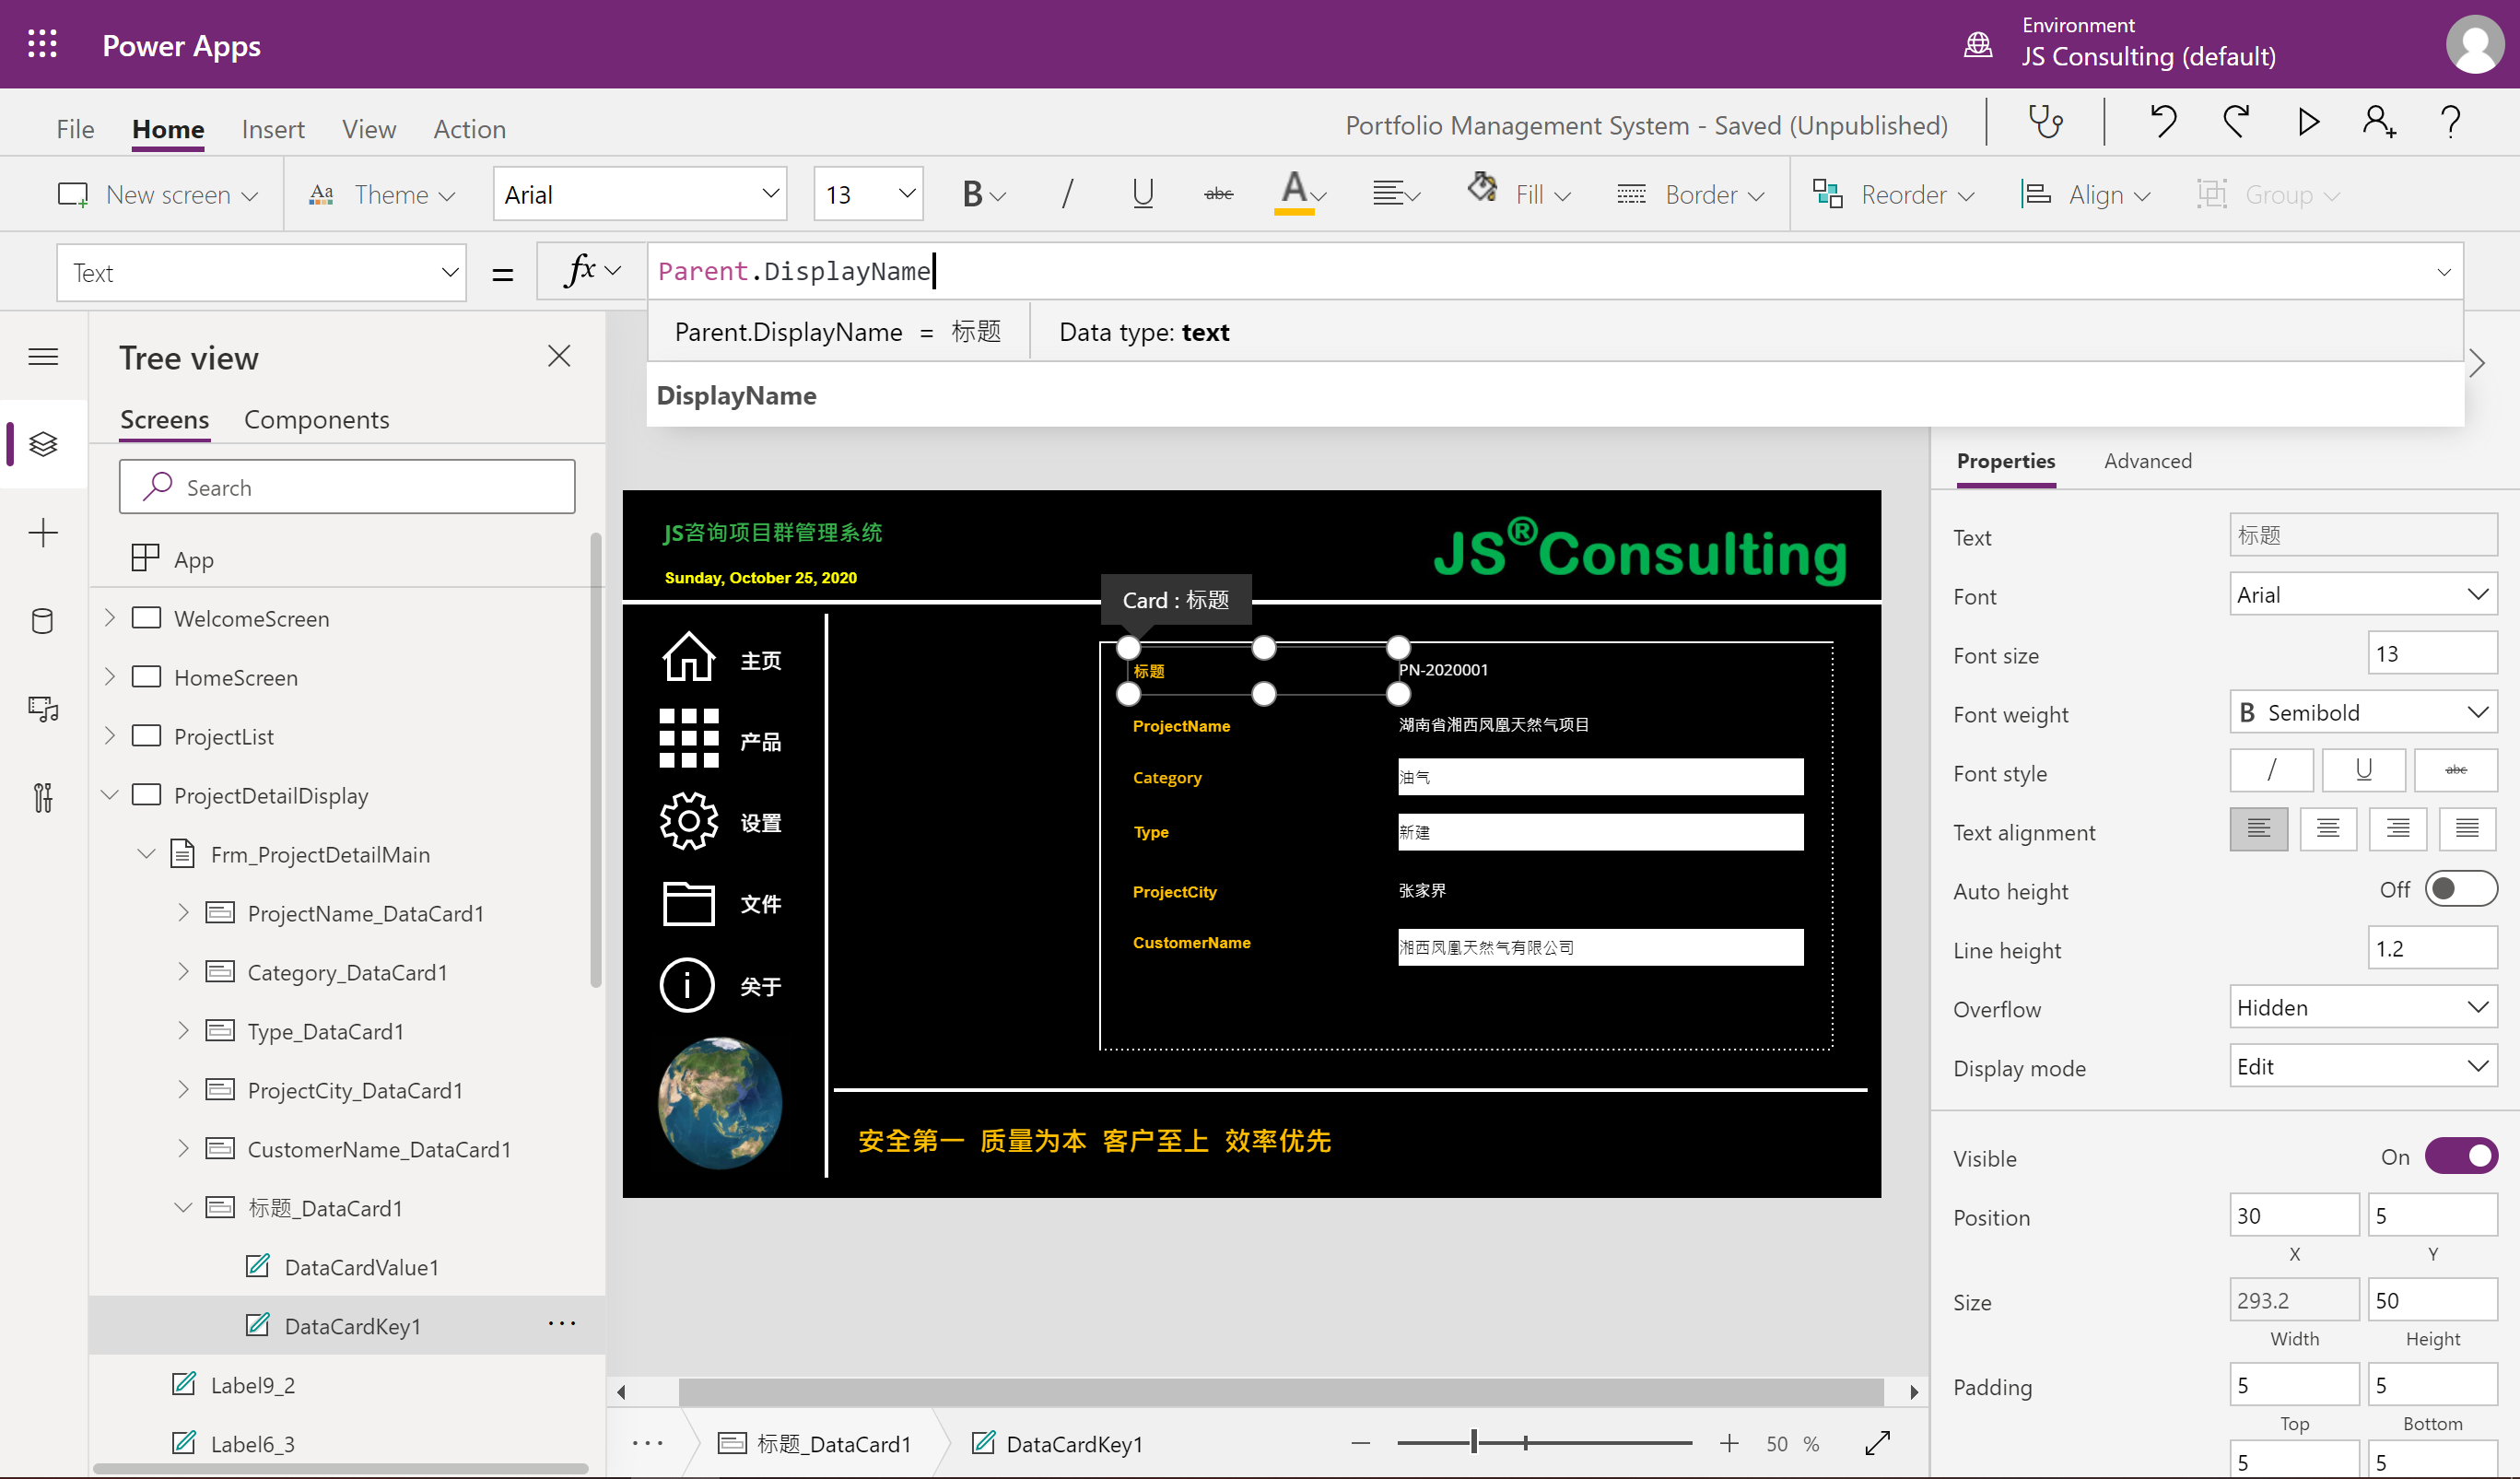
Task: Open the font color picker
Action: click(1300, 194)
